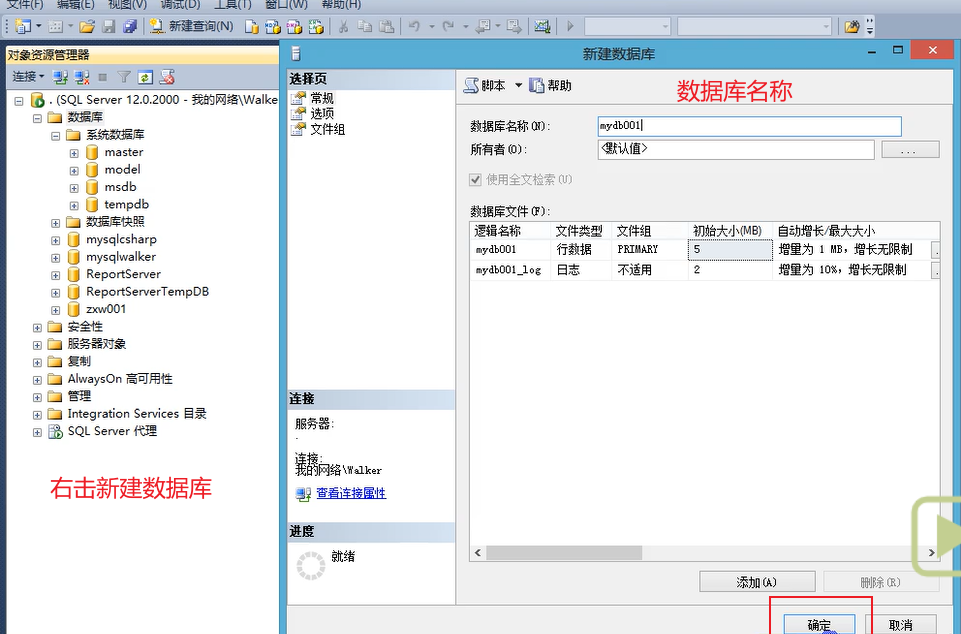
Task: Select the 选项 page in 选择页
Action: pyautogui.click(x=322, y=113)
